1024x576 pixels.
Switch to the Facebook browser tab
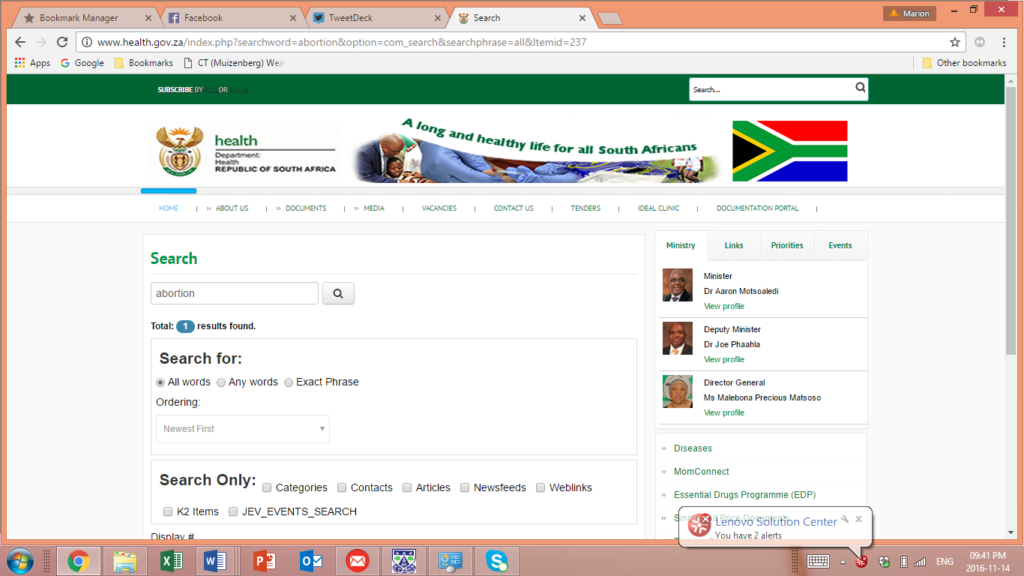[x=232, y=18]
